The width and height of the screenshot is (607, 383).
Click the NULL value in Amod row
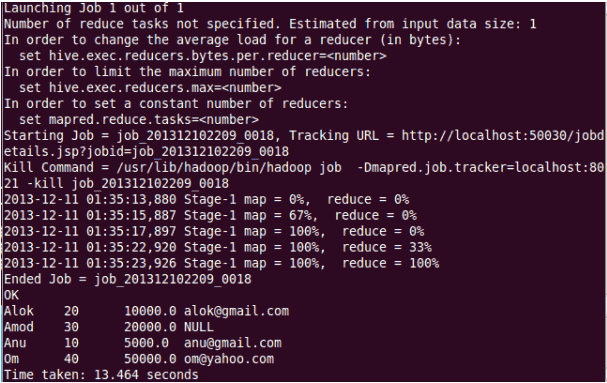pos(199,327)
